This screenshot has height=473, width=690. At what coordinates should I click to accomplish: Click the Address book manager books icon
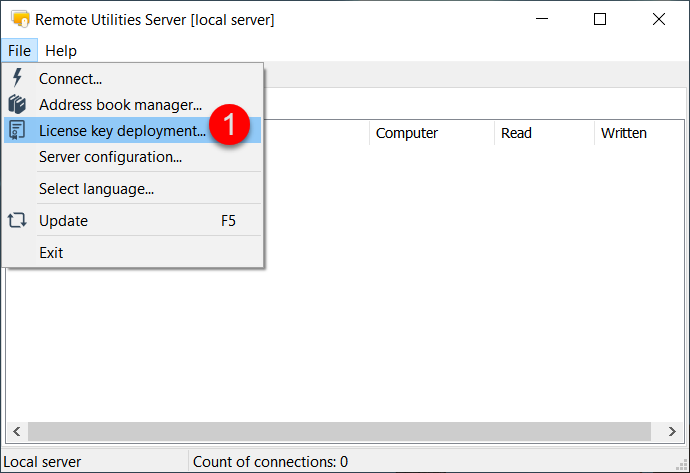point(17,104)
